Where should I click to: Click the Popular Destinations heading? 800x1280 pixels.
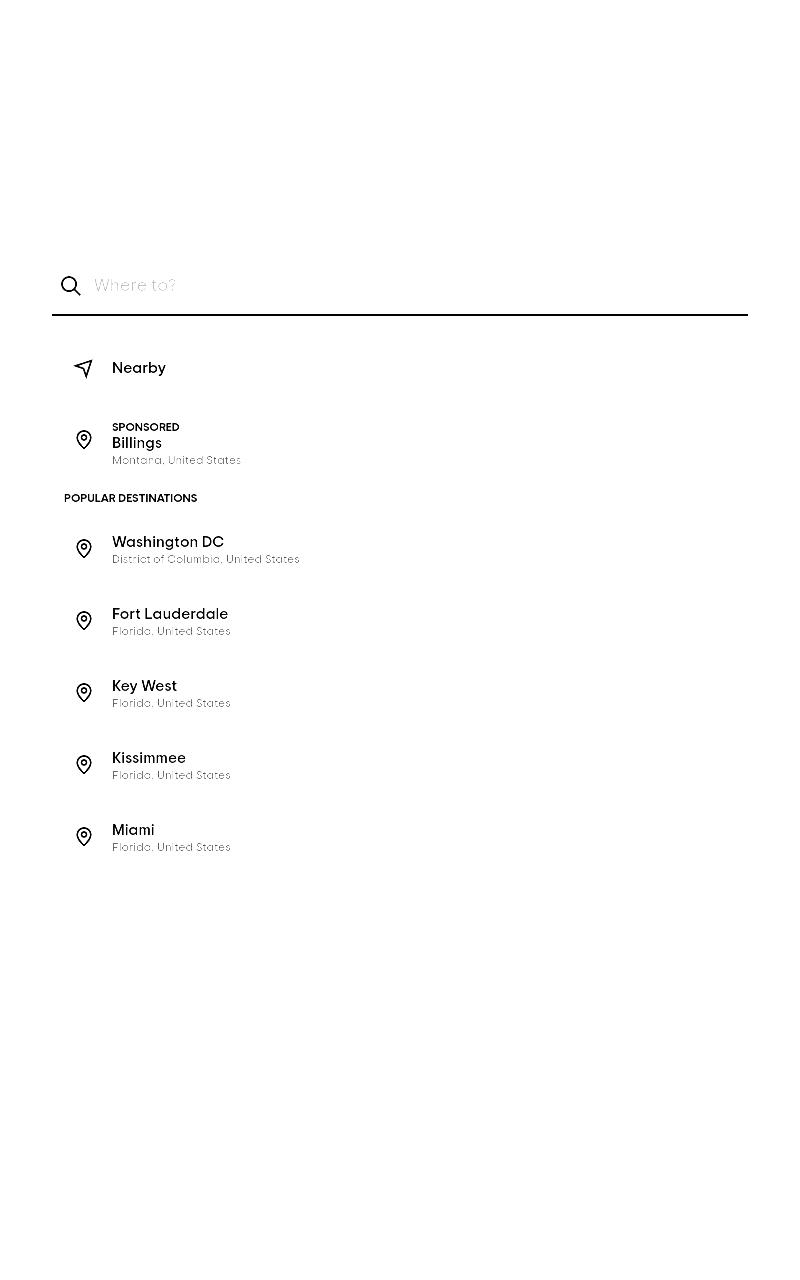[130, 498]
